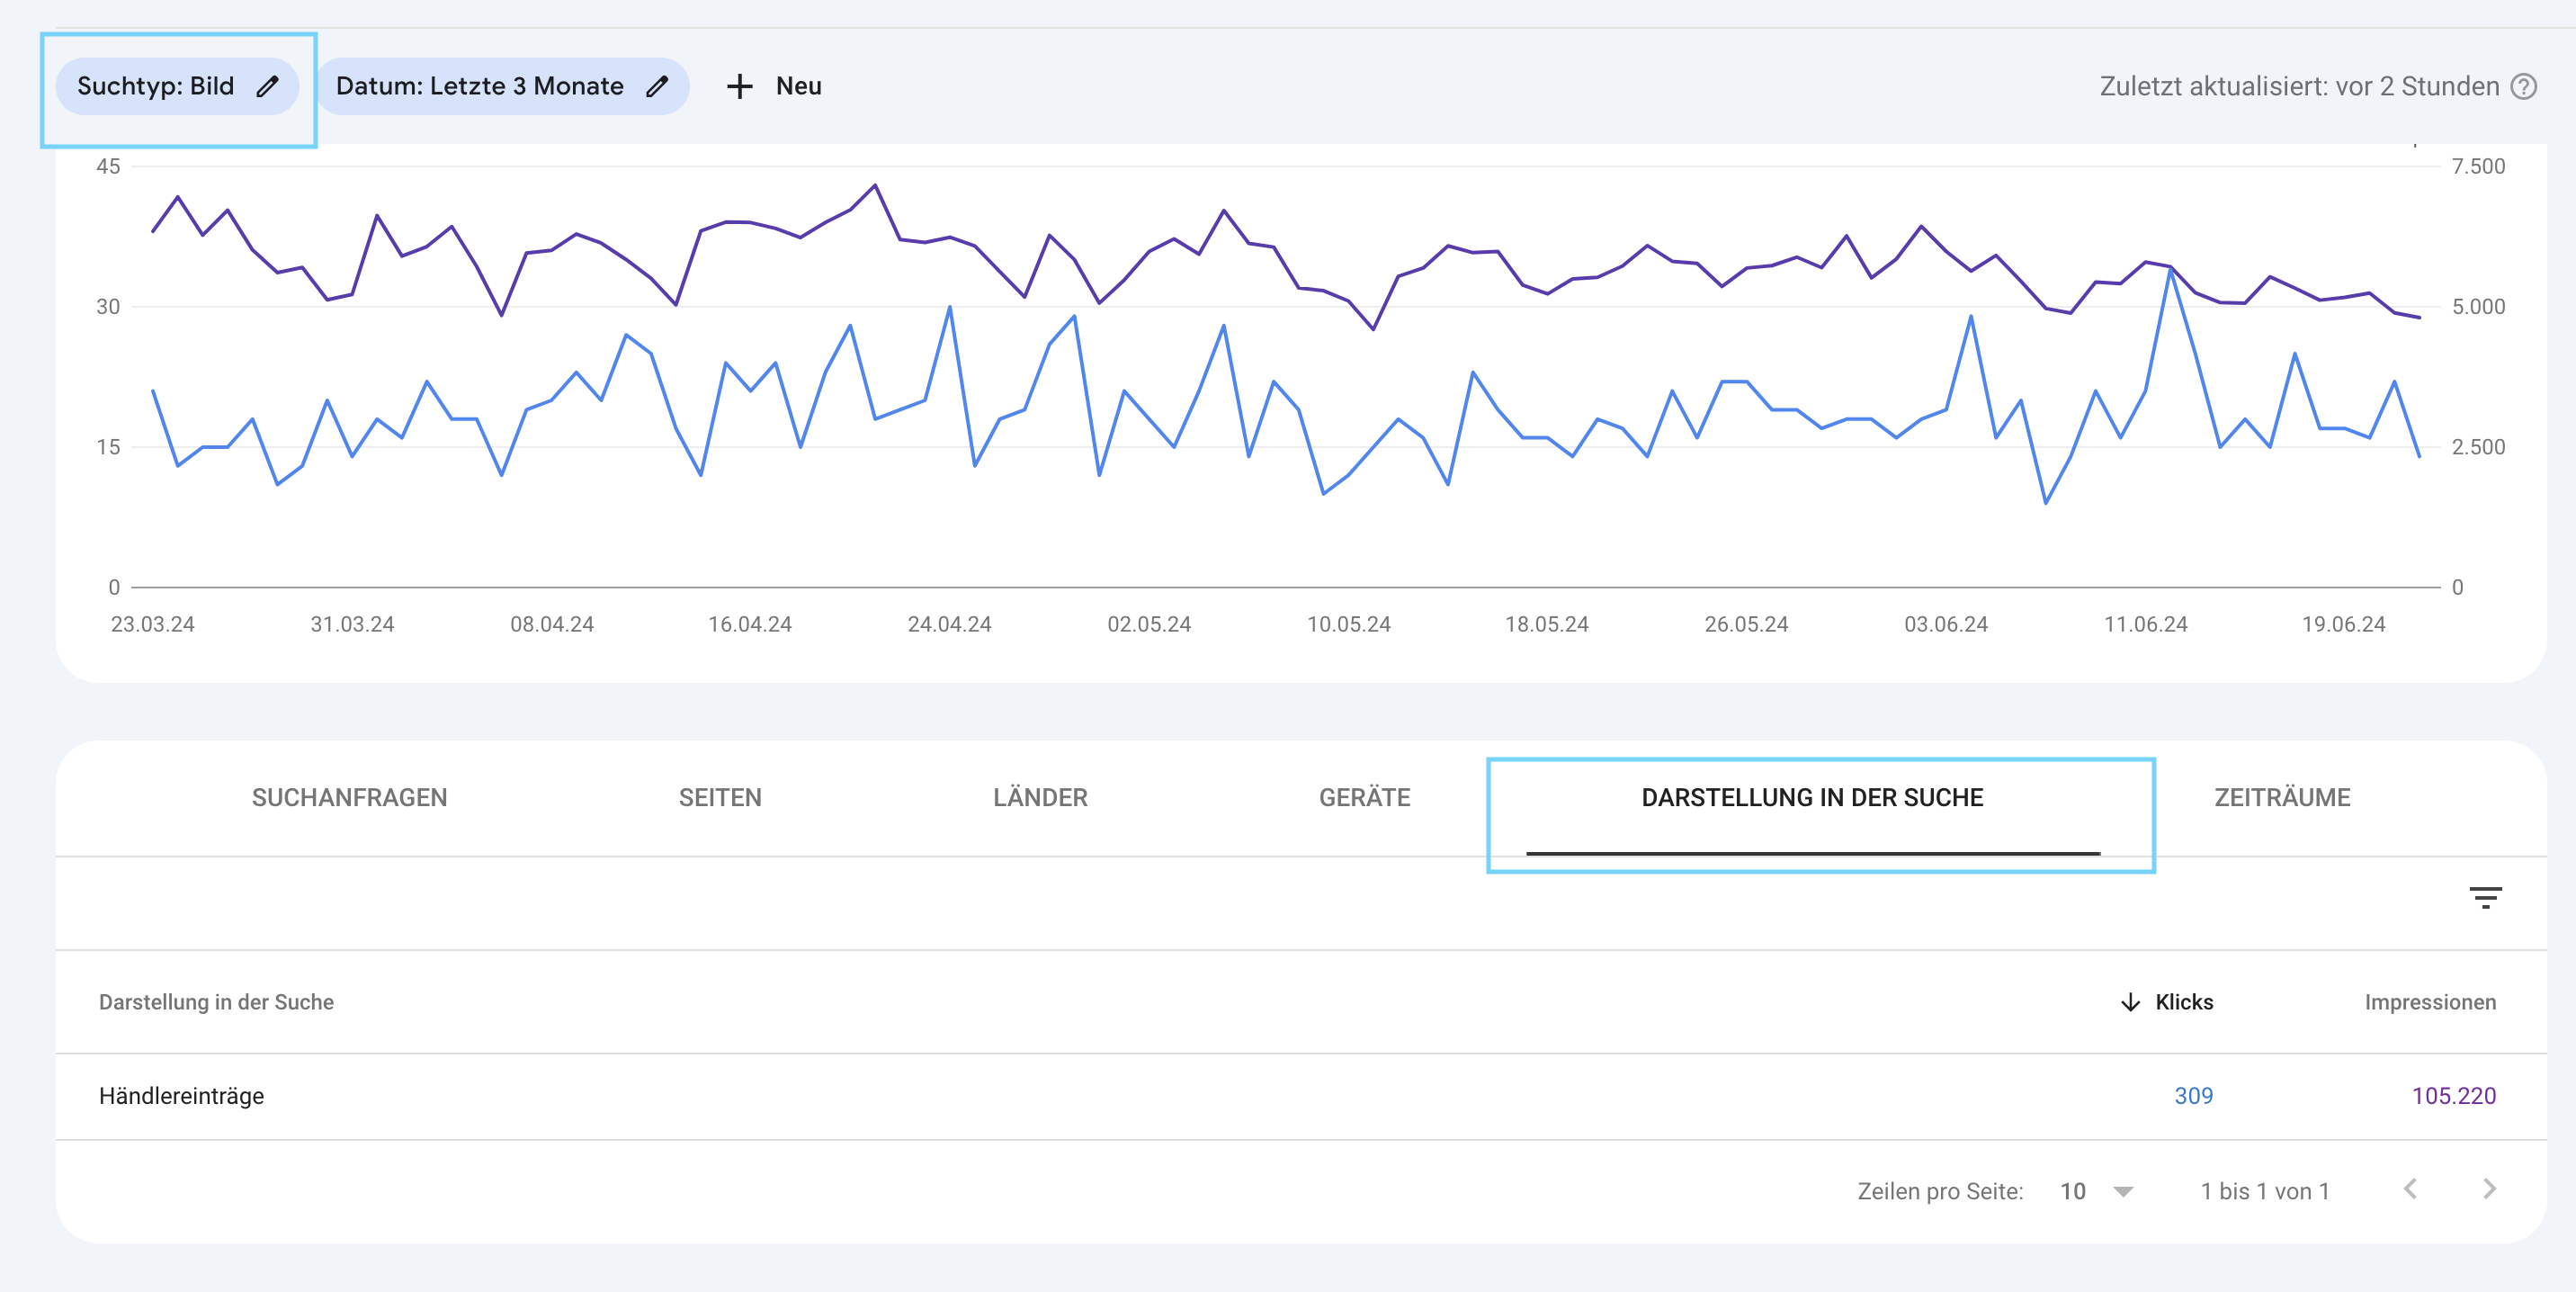Go to previous table page chevron
Screen dimensions: 2576x1292
point(2411,1189)
